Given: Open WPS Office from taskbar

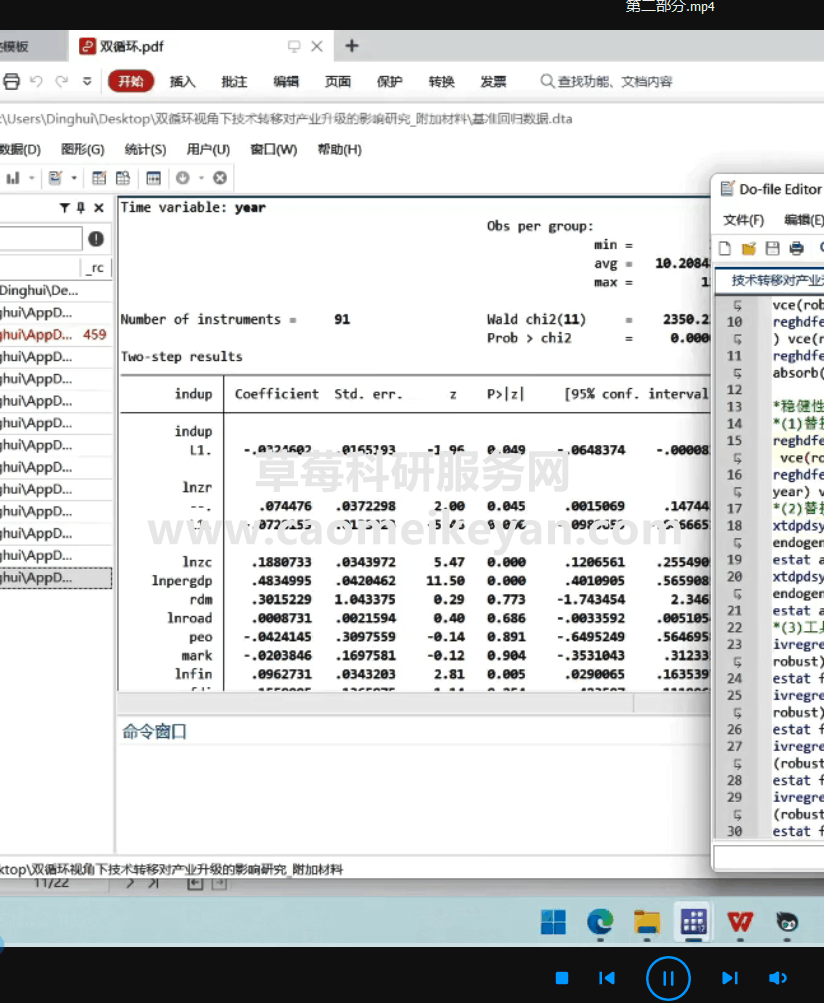Looking at the screenshot, I should (740, 922).
